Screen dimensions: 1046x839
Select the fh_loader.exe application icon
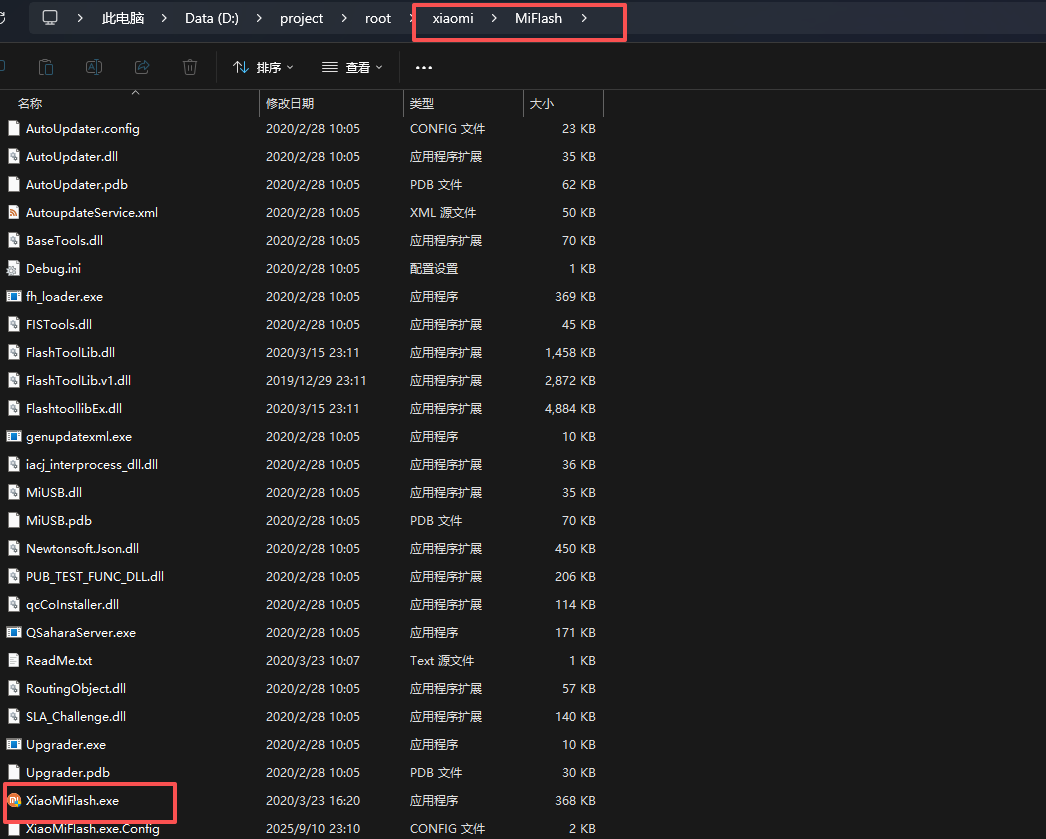coord(13,297)
